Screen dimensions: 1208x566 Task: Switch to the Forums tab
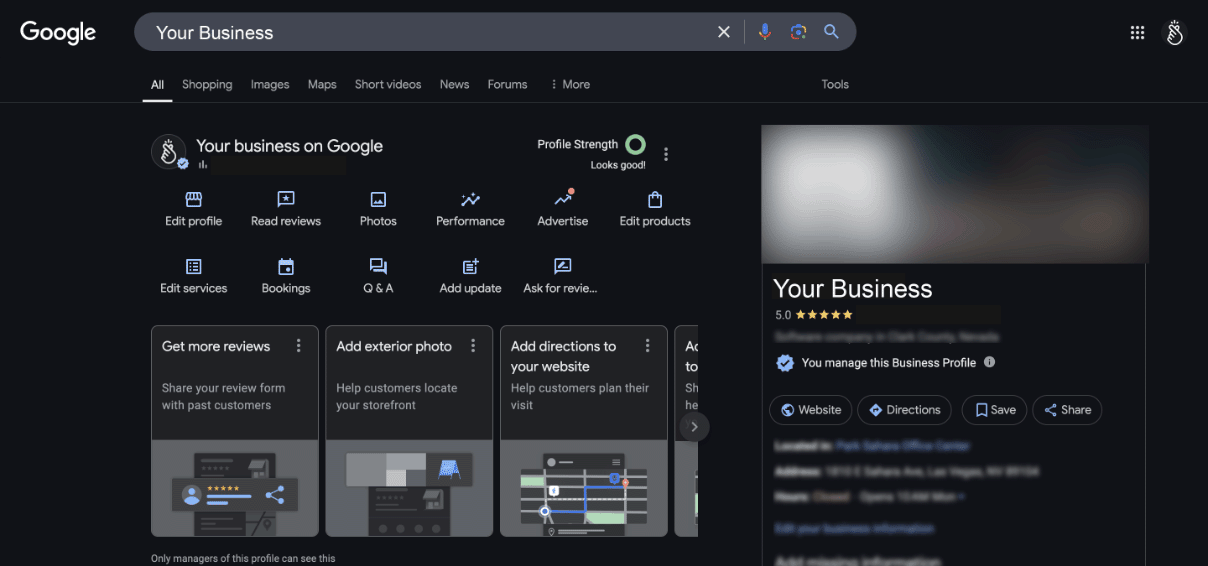tap(507, 84)
